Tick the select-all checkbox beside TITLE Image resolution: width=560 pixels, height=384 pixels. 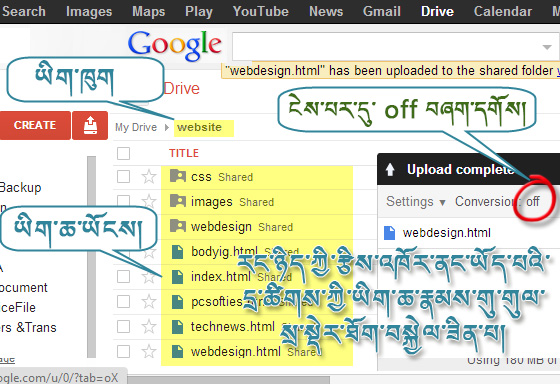point(123,153)
